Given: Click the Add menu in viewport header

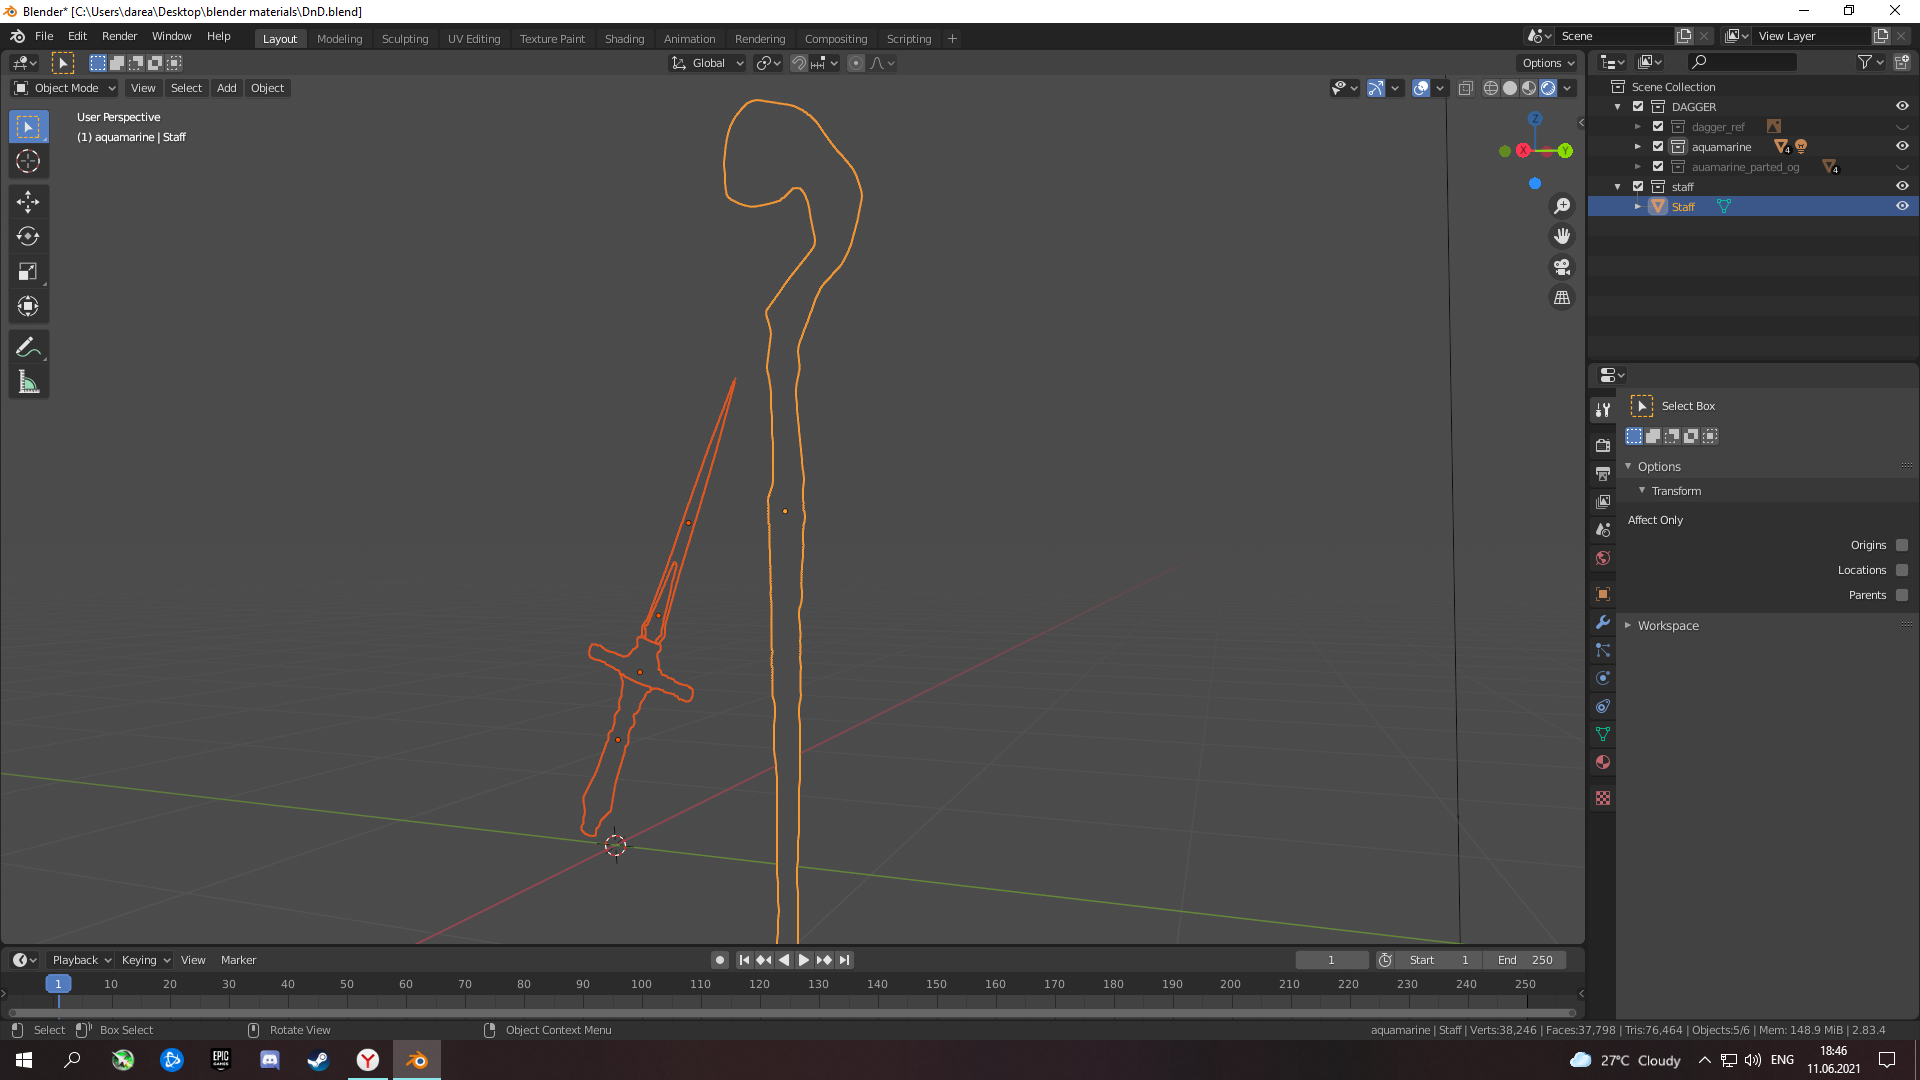Looking at the screenshot, I should click(227, 88).
